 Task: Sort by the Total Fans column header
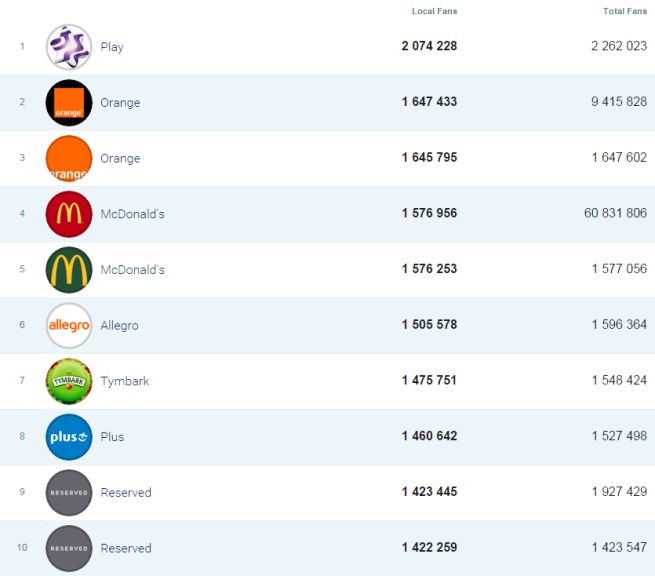click(625, 12)
